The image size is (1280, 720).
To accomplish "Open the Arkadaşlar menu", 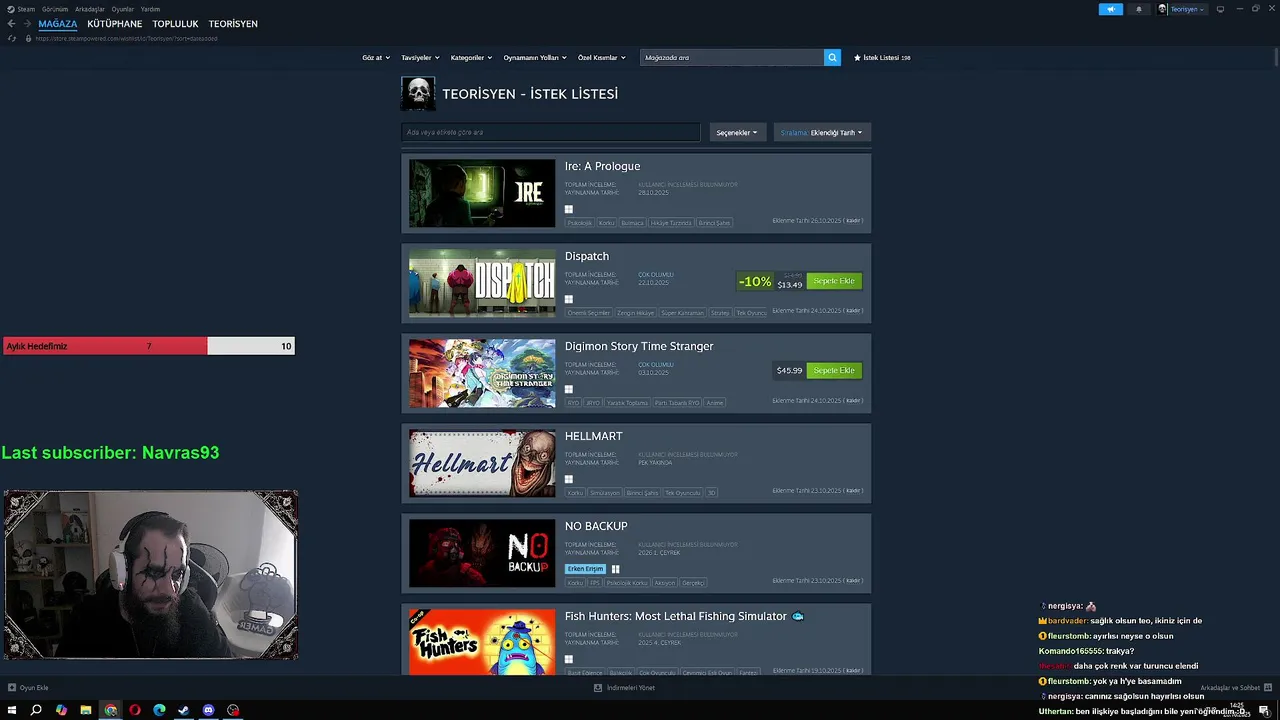I will (90, 9).
